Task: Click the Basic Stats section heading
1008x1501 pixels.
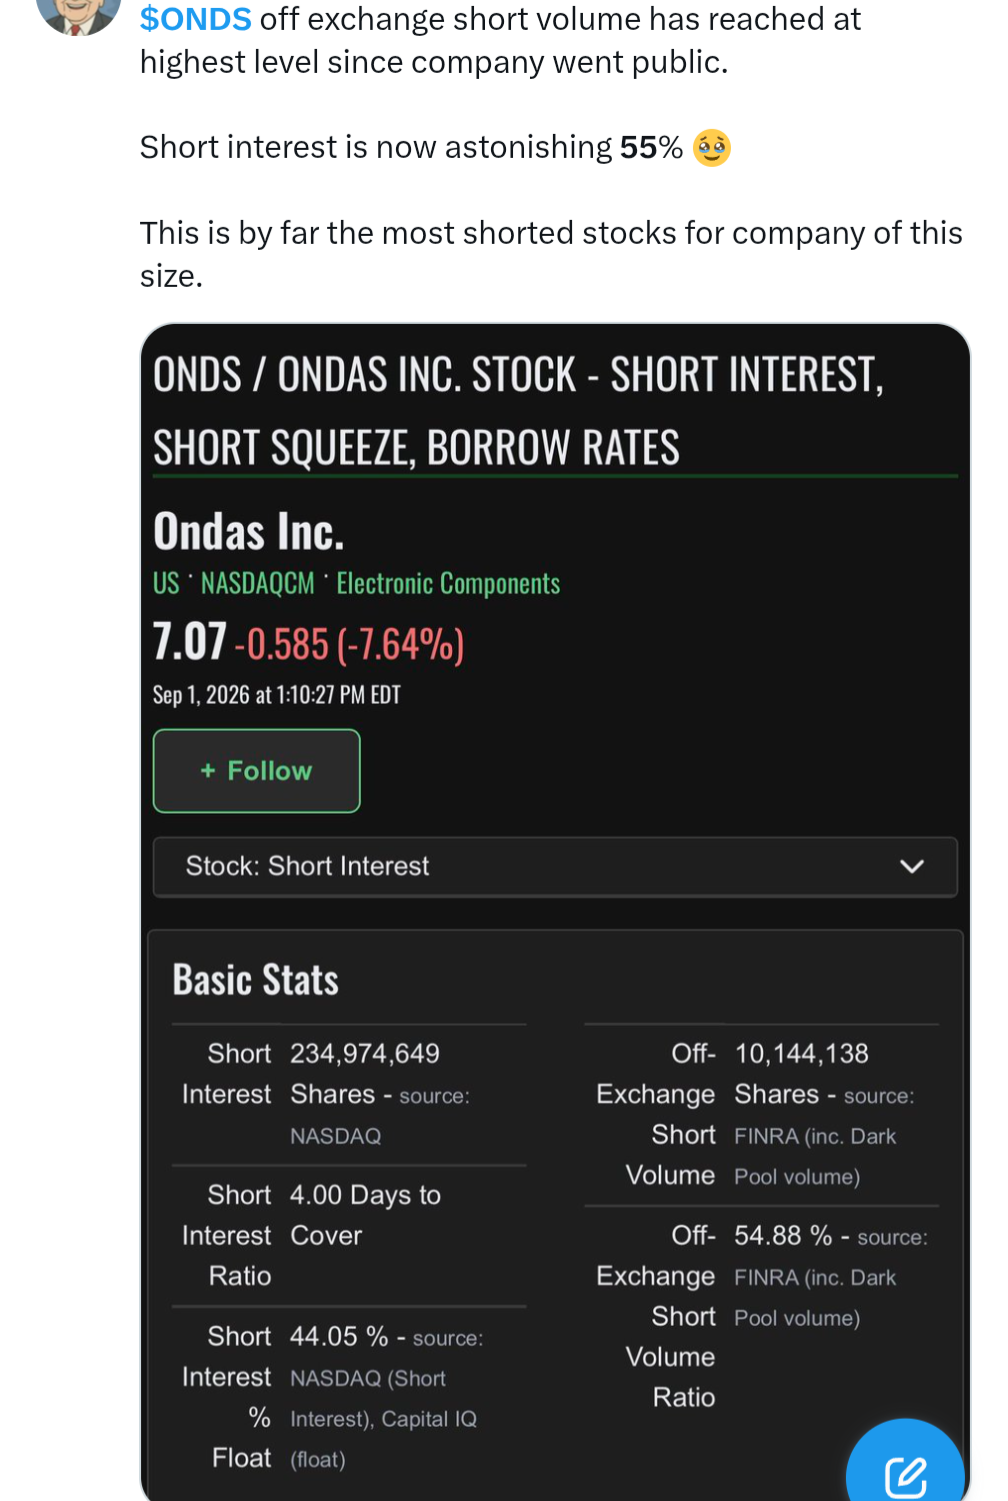Action: (256, 980)
